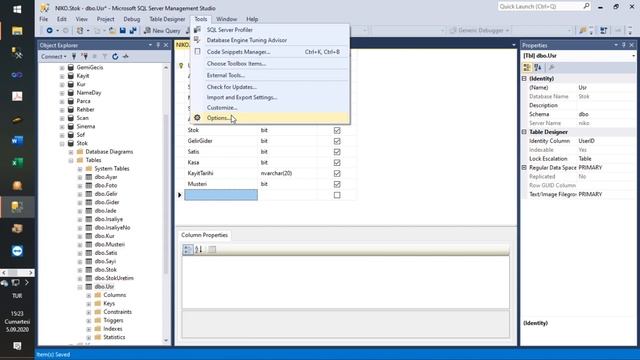
Task: Click the TeamViewer icon on taskbar
Action: (x=17, y=251)
